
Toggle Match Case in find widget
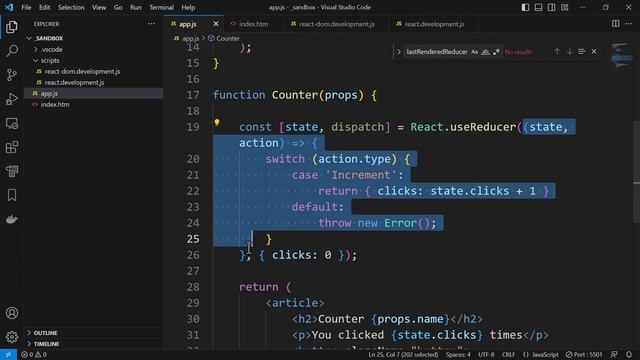click(x=474, y=52)
